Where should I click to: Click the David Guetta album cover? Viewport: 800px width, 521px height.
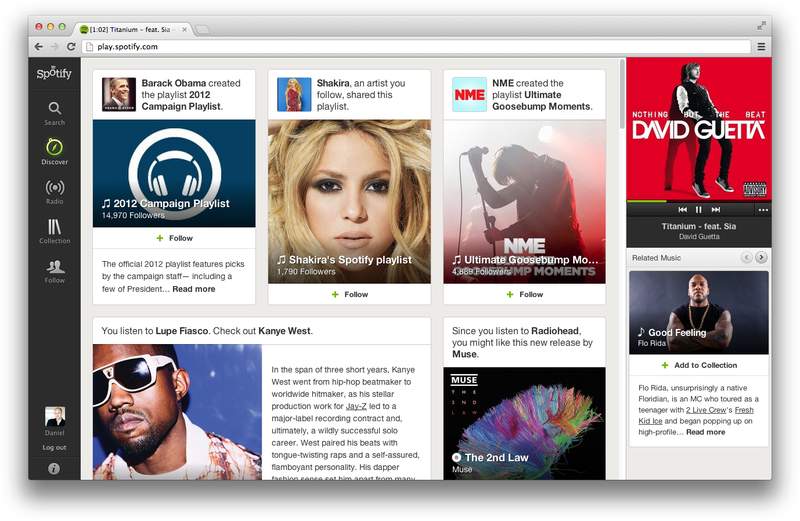[699, 129]
